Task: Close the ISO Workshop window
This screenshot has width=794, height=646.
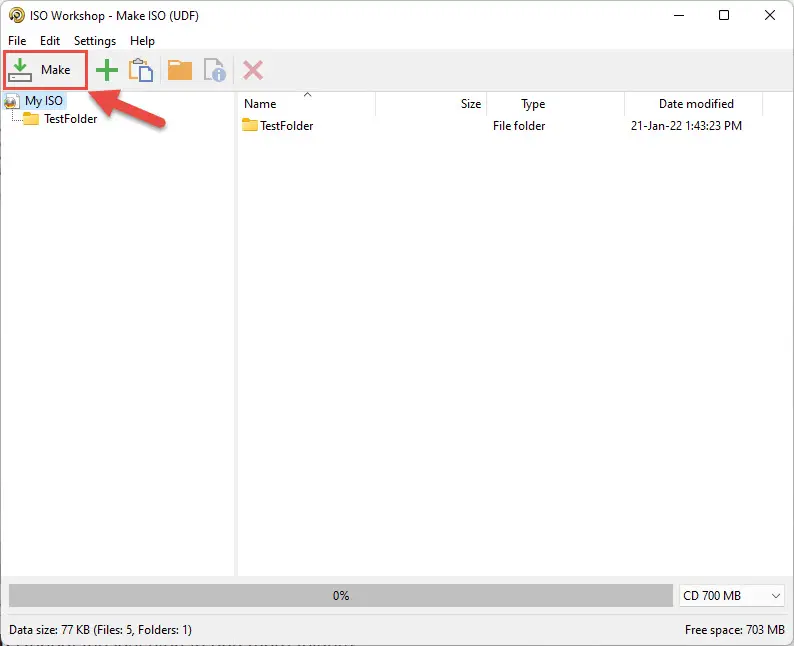Action: (x=770, y=15)
